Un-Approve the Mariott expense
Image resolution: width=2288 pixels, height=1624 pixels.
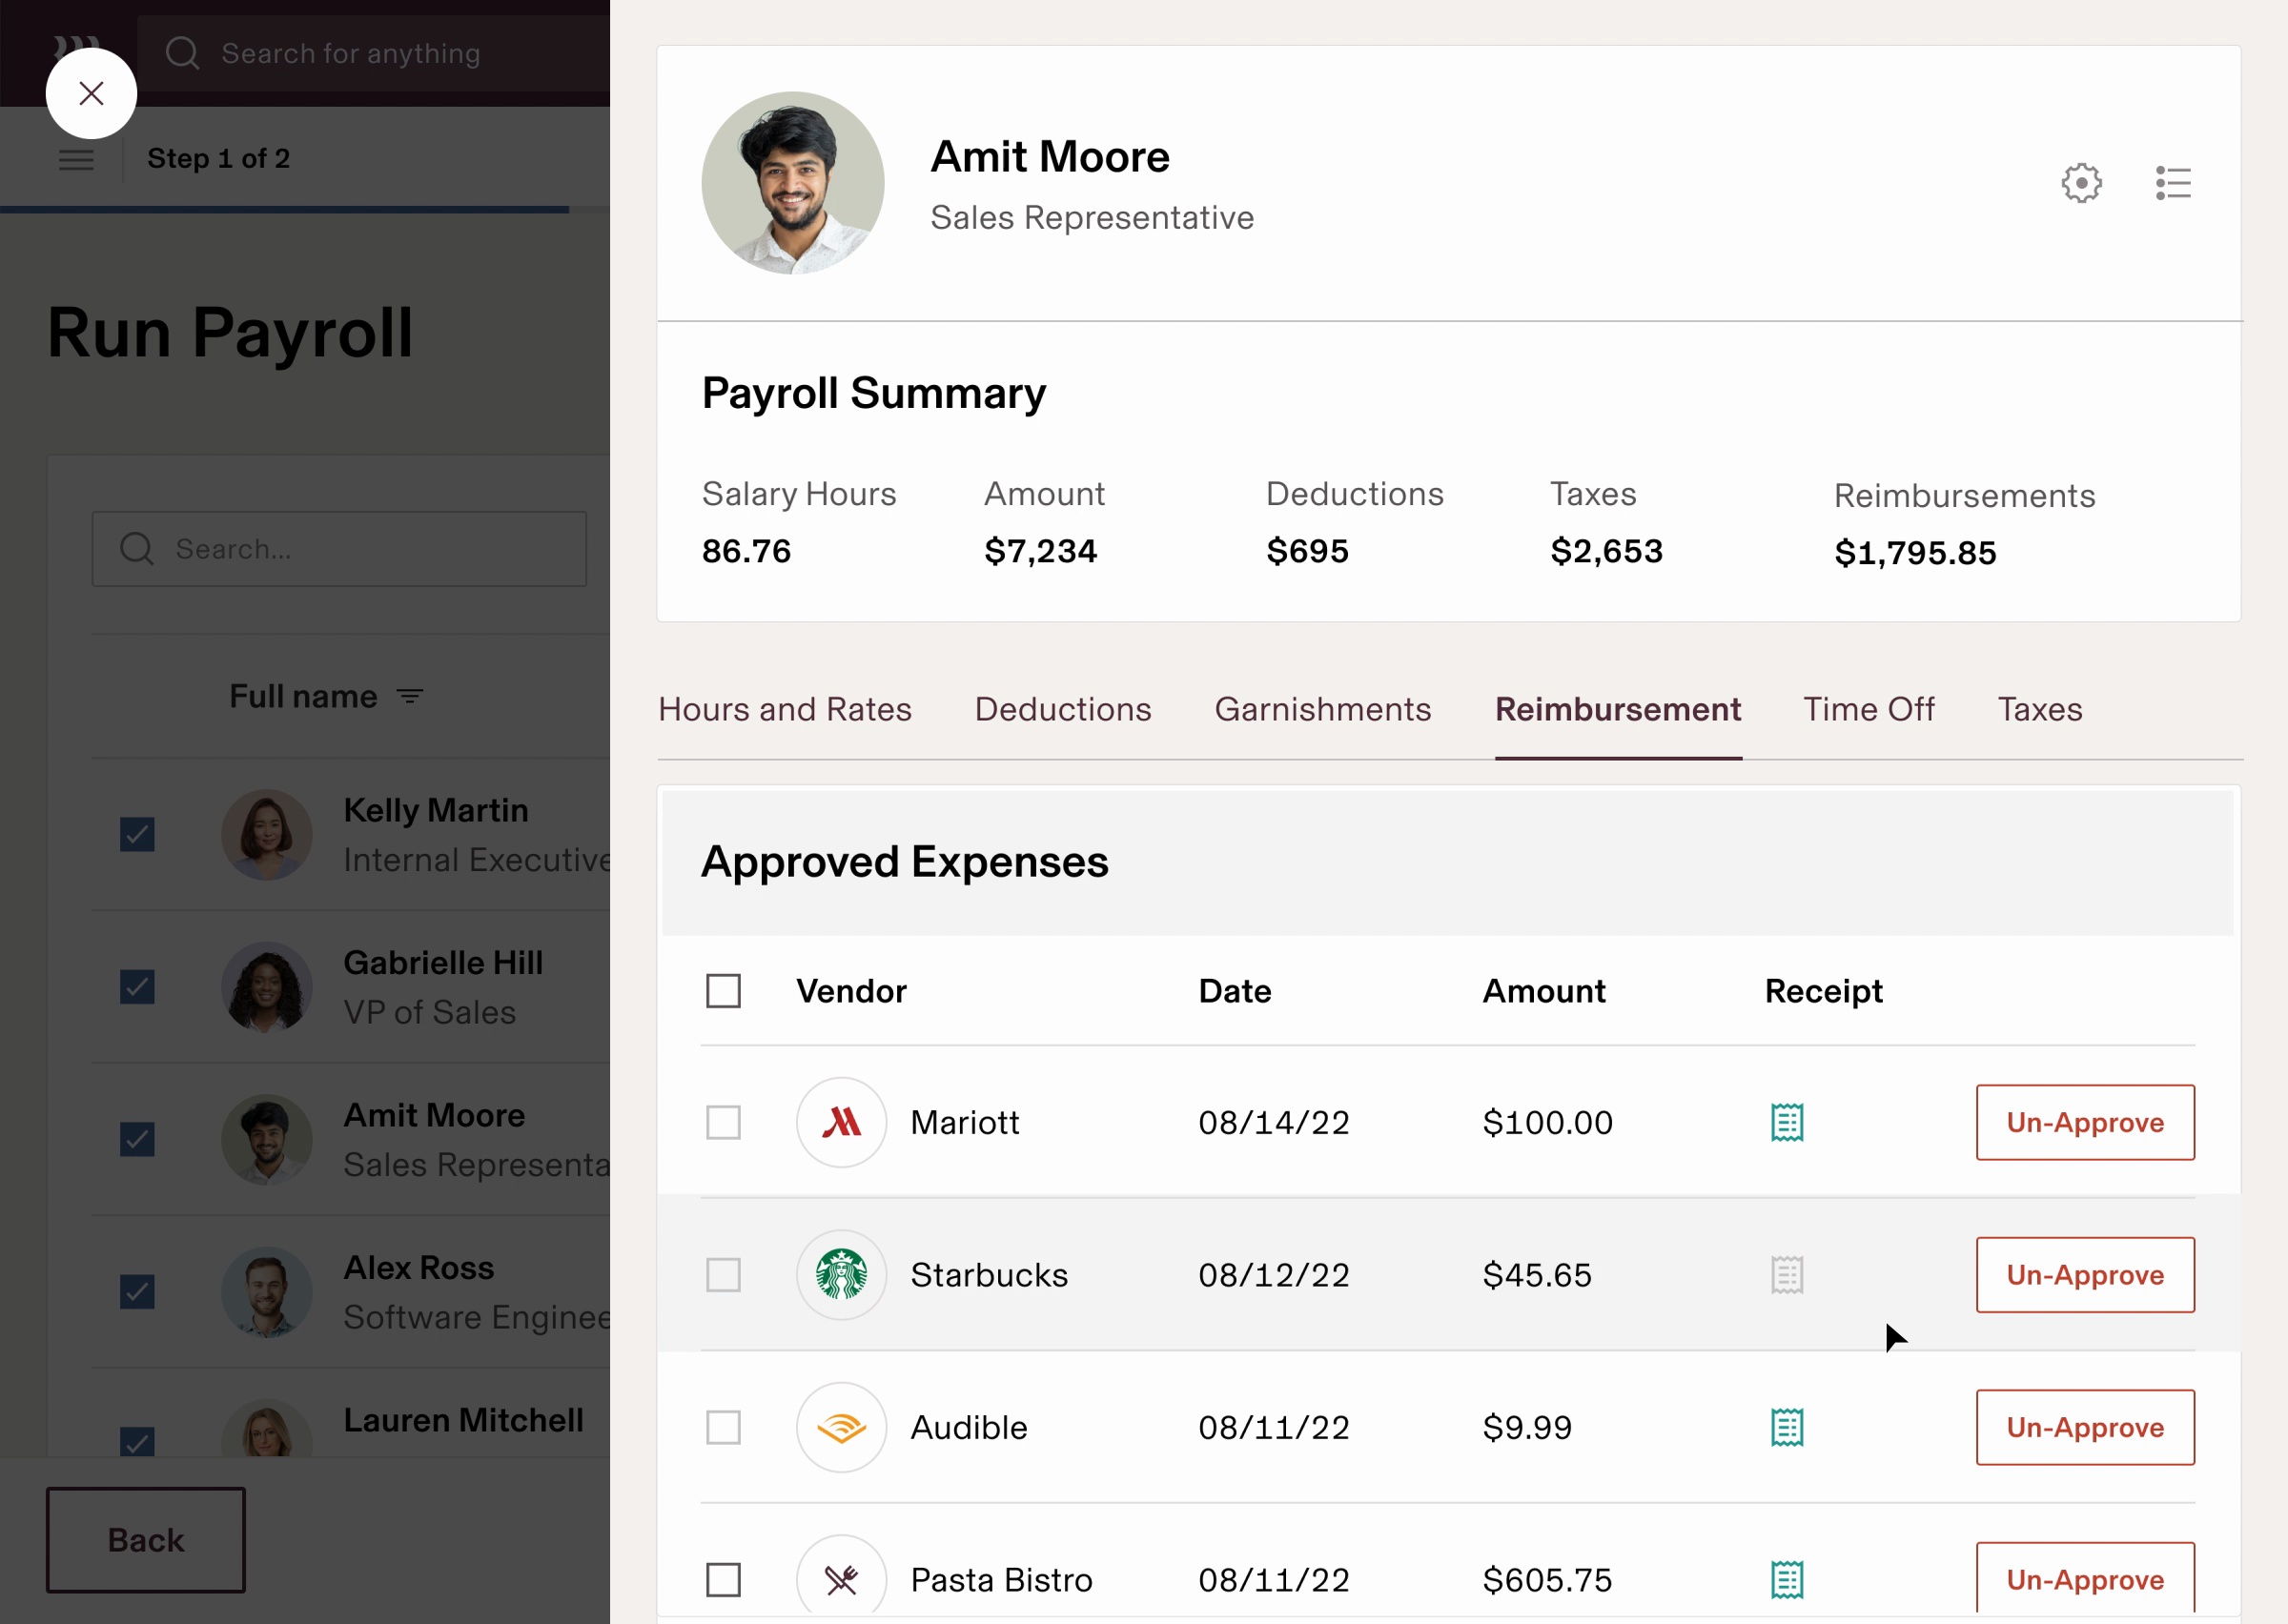coord(2084,1122)
